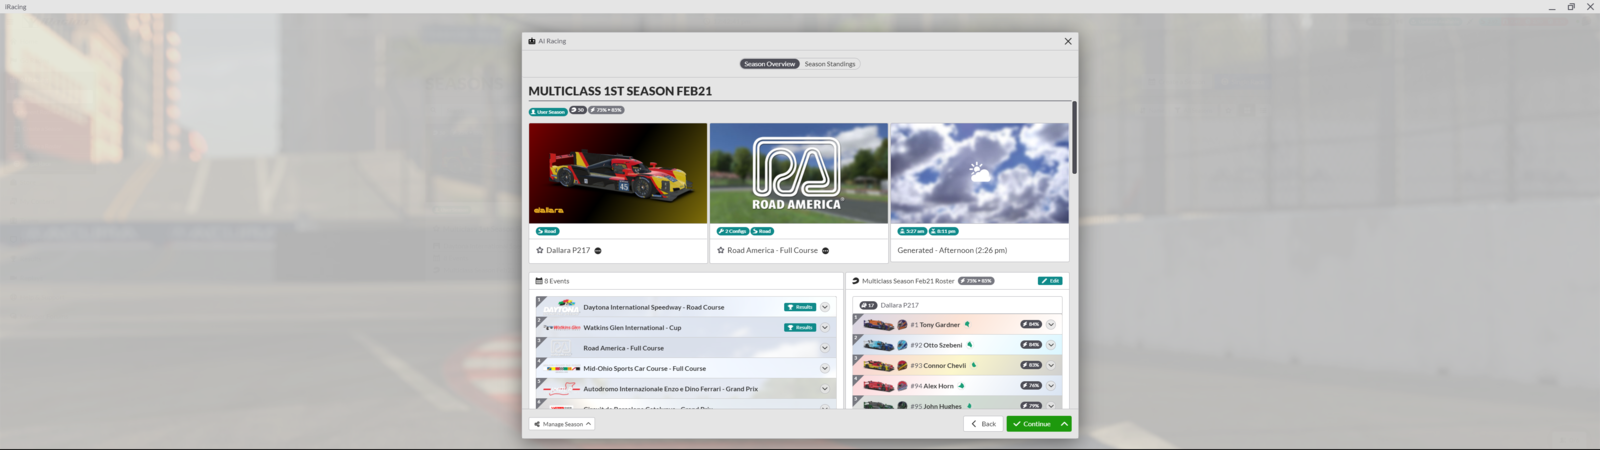Click Tony Gardner's 84% skill badge
Viewport: 1600px width, 450px height.
pyautogui.click(x=1031, y=324)
